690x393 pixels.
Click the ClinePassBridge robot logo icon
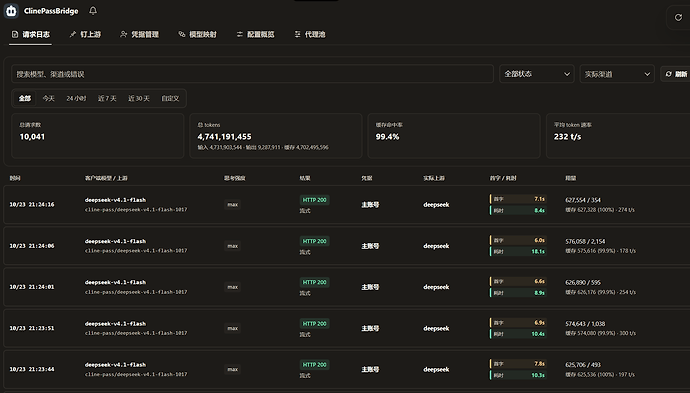coord(11,11)
